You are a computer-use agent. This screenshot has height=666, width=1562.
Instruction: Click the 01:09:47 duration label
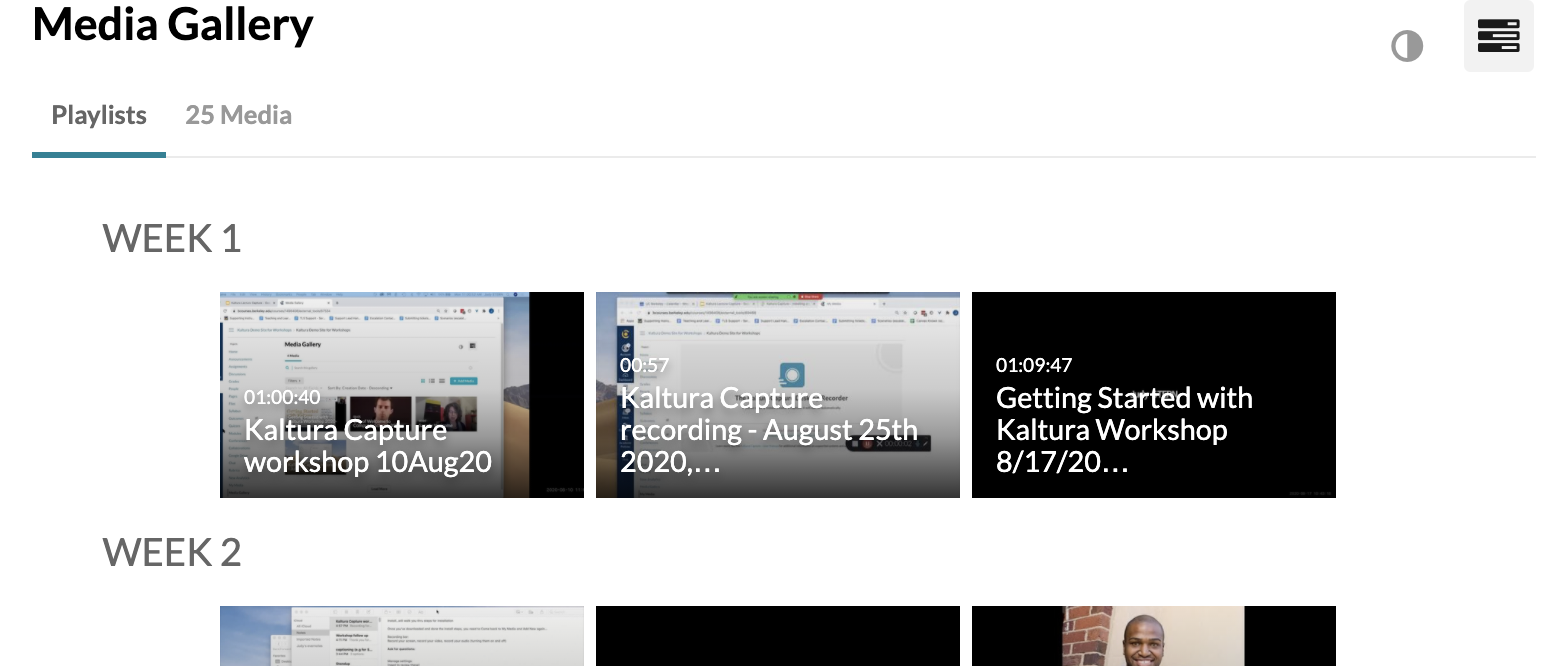click(1034, 365)
